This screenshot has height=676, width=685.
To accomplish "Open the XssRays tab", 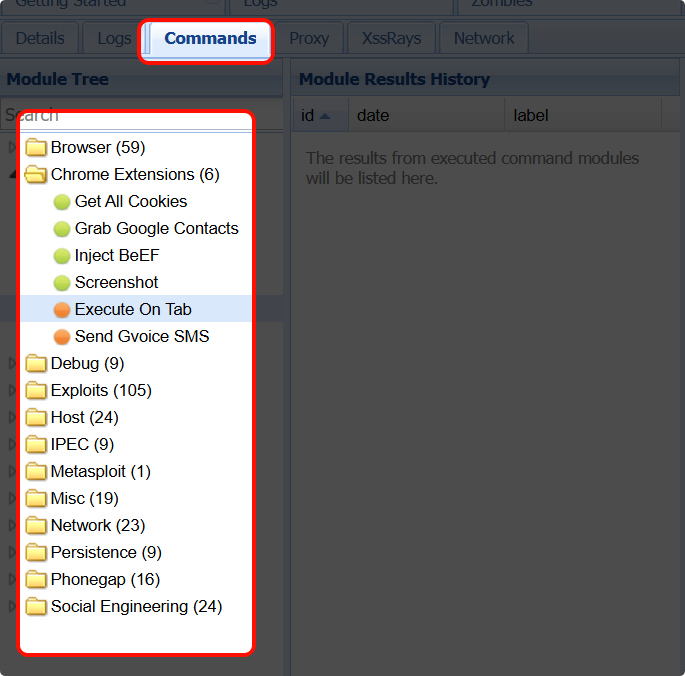I will pyautogui.click(x=391, y=39).
